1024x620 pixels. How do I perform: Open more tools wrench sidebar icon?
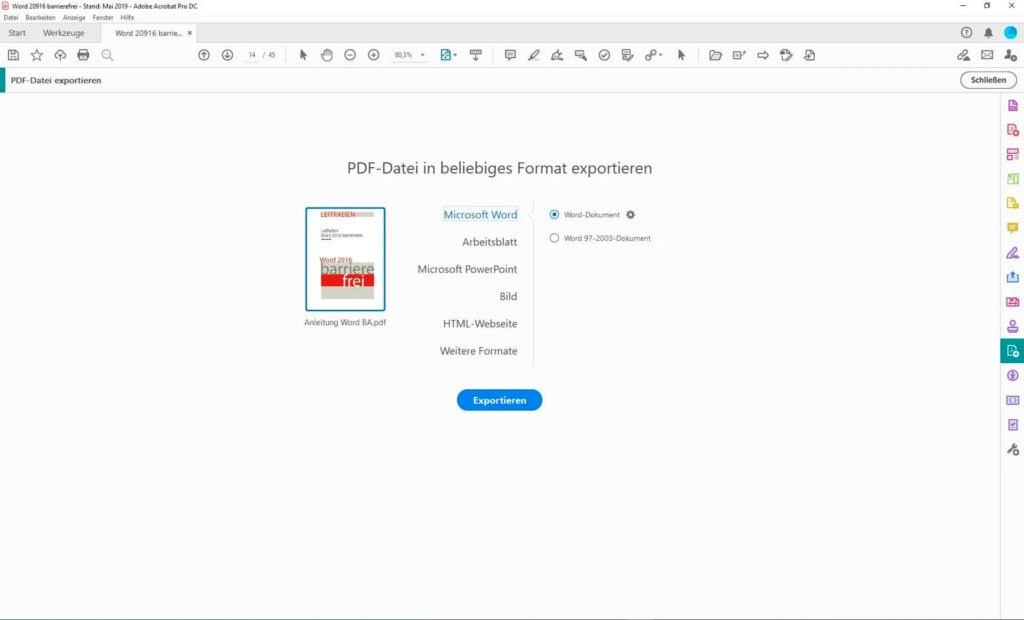1012,449
